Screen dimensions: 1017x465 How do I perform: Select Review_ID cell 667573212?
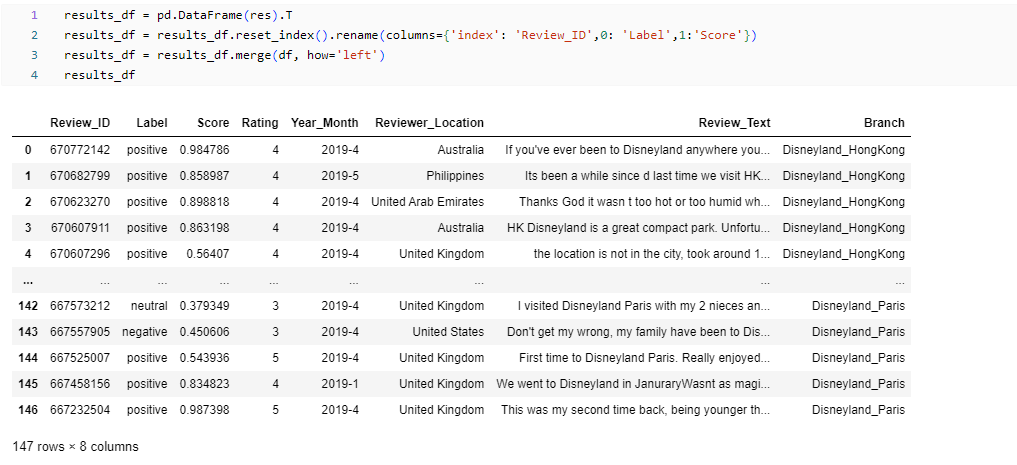point(80,305)
